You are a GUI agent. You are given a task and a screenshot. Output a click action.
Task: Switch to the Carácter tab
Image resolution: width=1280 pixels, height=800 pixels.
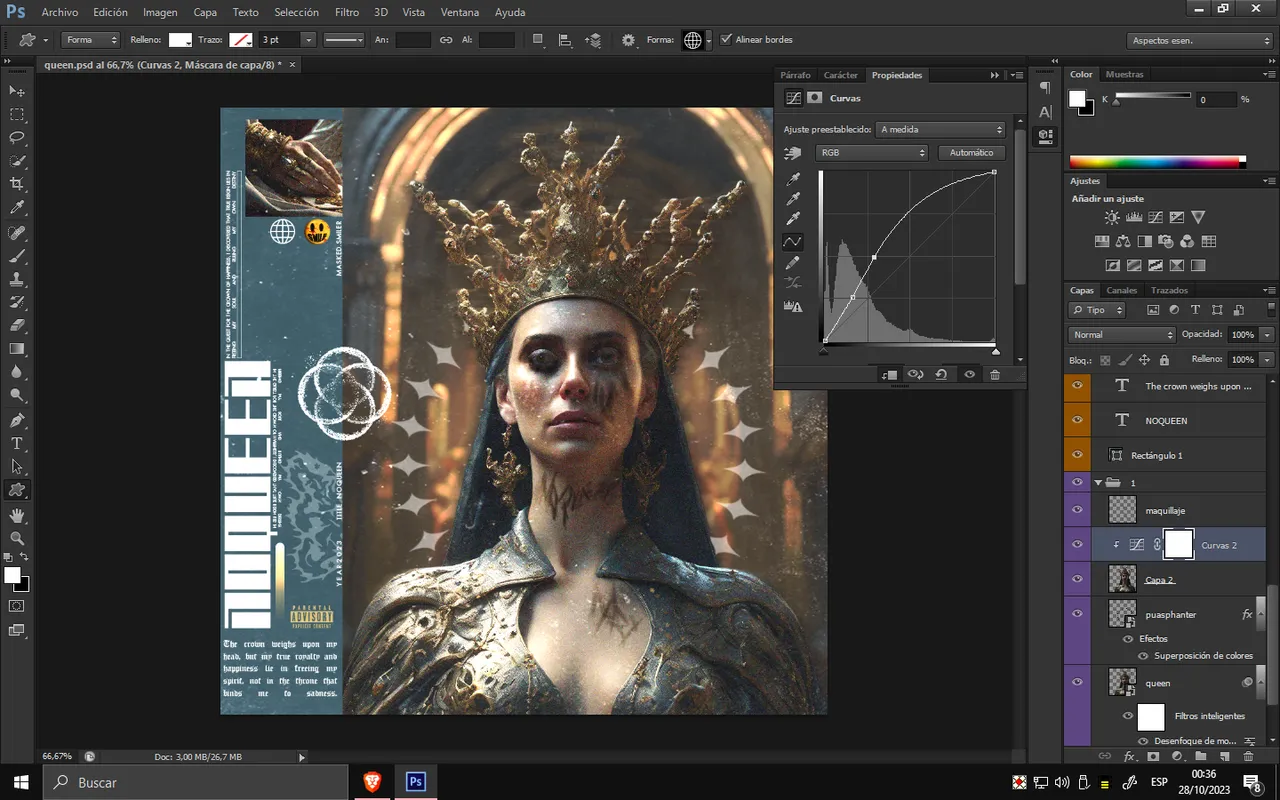coord(841,75)
